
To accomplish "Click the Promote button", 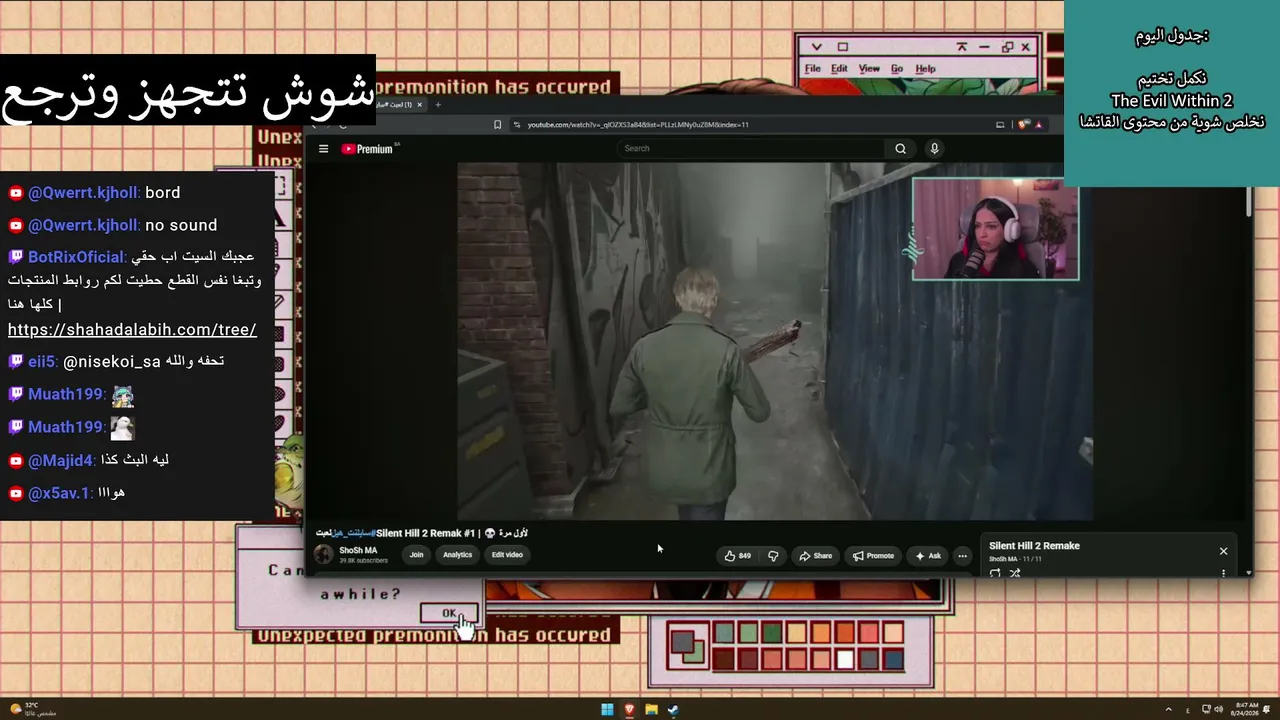I will click(873, 556).
